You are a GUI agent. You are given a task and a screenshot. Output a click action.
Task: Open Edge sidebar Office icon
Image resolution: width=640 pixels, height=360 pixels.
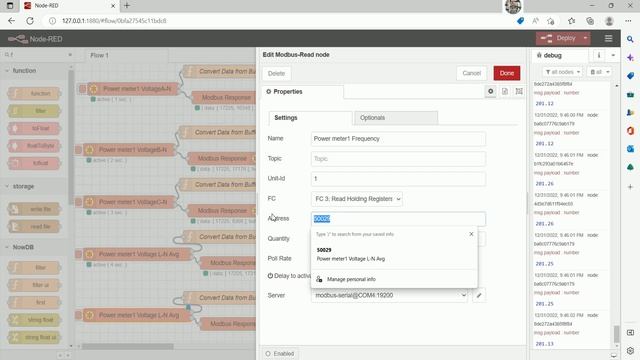630,131
